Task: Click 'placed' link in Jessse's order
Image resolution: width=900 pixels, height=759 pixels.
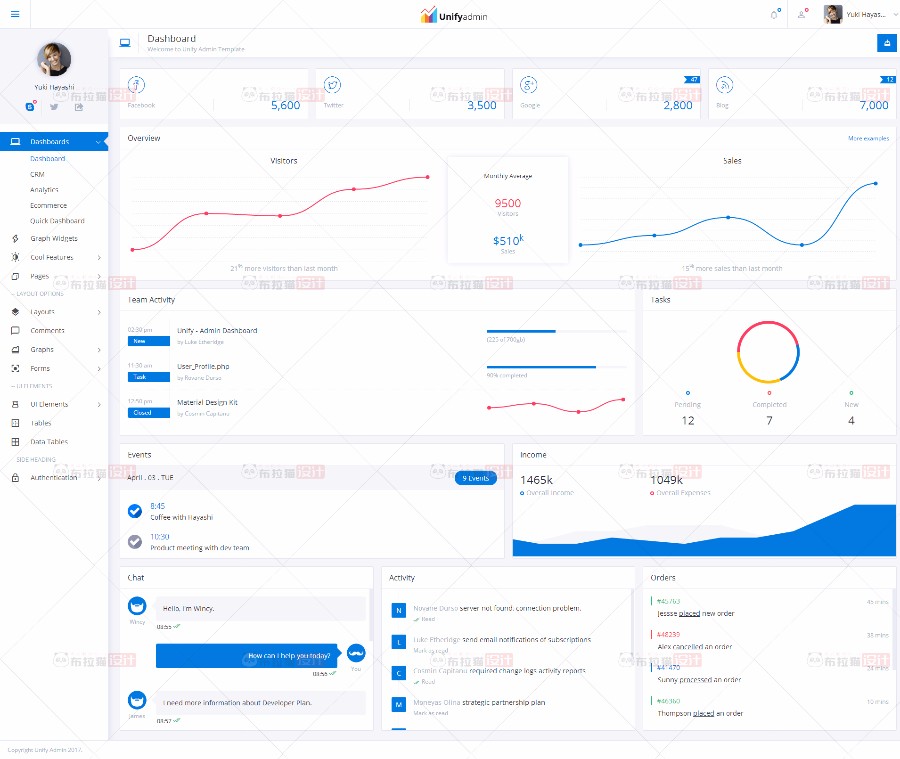Action: pos(689,614)
